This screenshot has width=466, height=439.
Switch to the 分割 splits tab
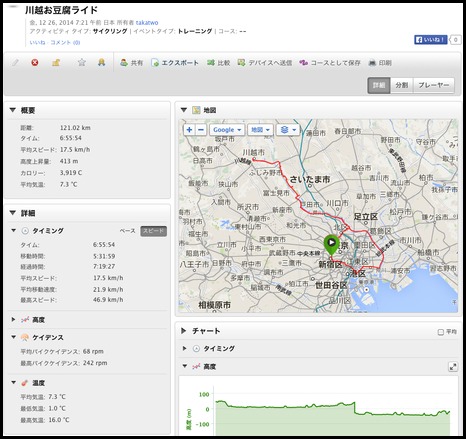click(x=402, y=85)
